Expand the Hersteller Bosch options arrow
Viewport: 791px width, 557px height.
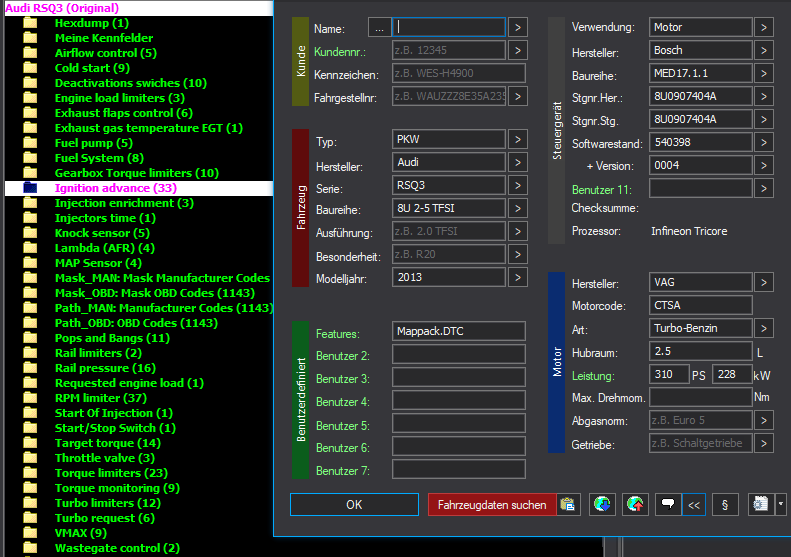[763, 50]
